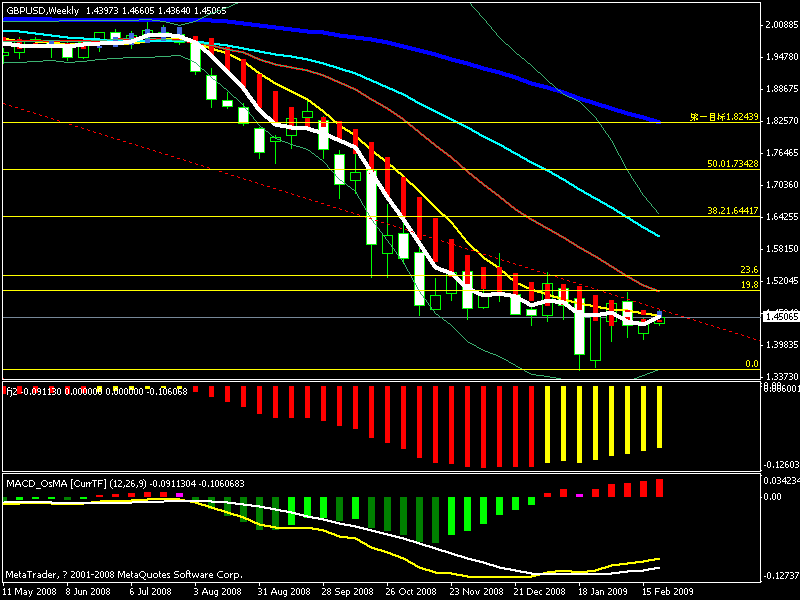
Task: Click the highlighted current price tag 1.45065
Action: coord(781,317)
